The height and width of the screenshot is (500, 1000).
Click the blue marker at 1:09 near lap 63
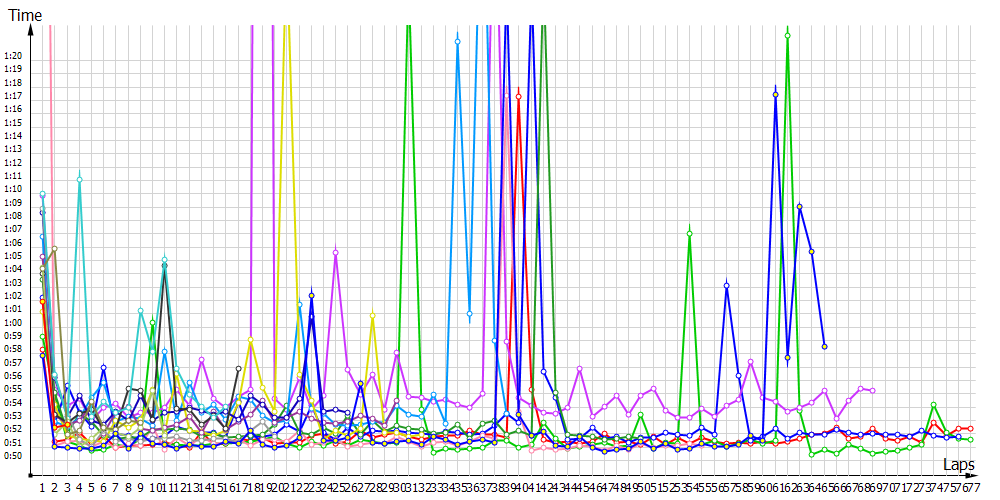point(800,207)
